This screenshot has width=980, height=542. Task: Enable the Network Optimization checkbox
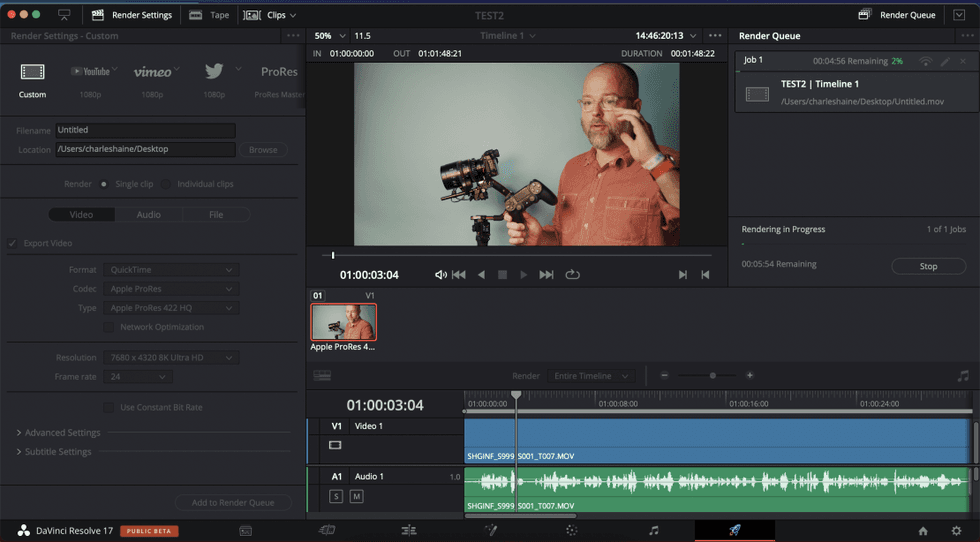(x=108, y=327)
